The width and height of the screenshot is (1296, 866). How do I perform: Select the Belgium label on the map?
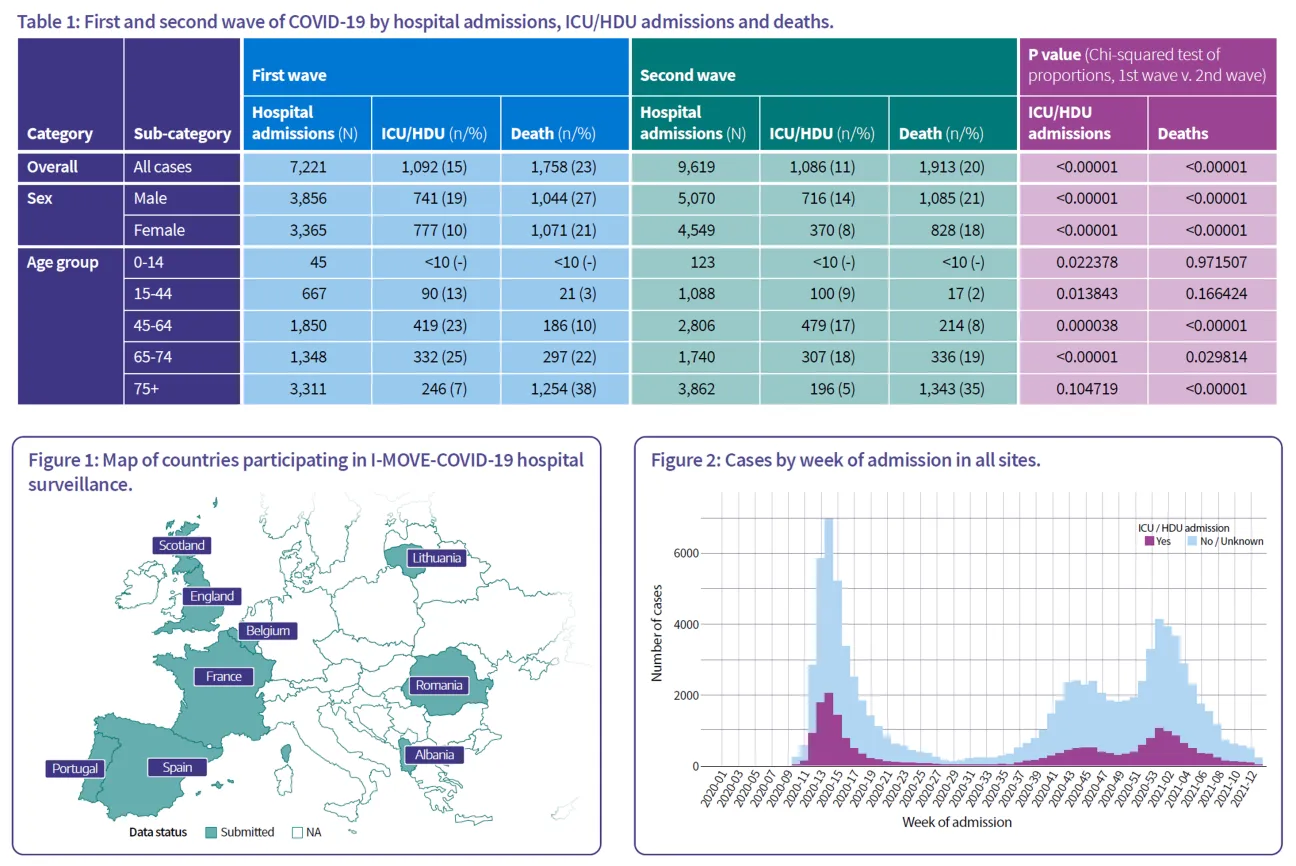(267, 631)
